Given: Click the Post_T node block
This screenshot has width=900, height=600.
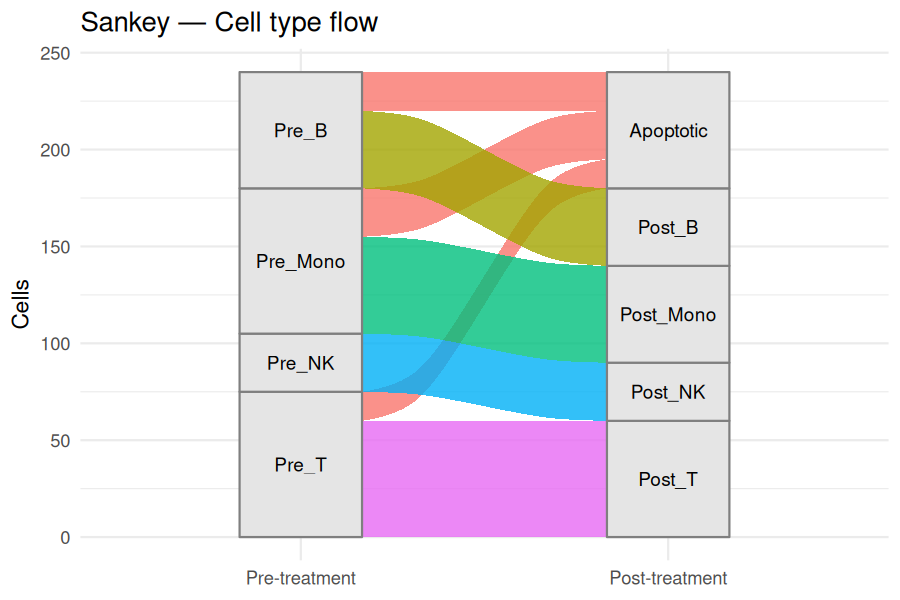Looking at the screenshot, I should tap(668, 479).
